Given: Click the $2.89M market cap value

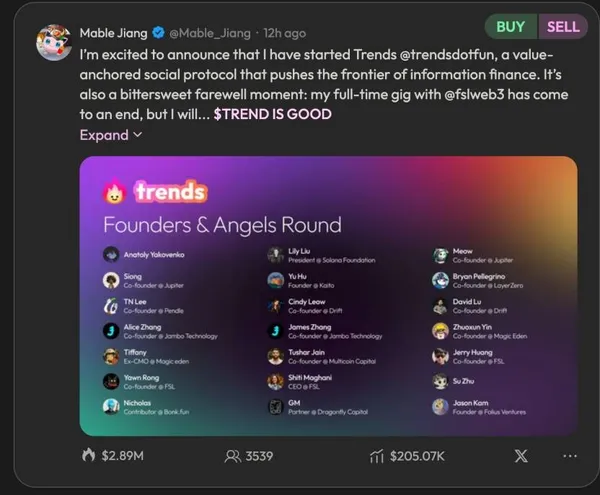Looking at the screenshot, I should coord(123,456).
